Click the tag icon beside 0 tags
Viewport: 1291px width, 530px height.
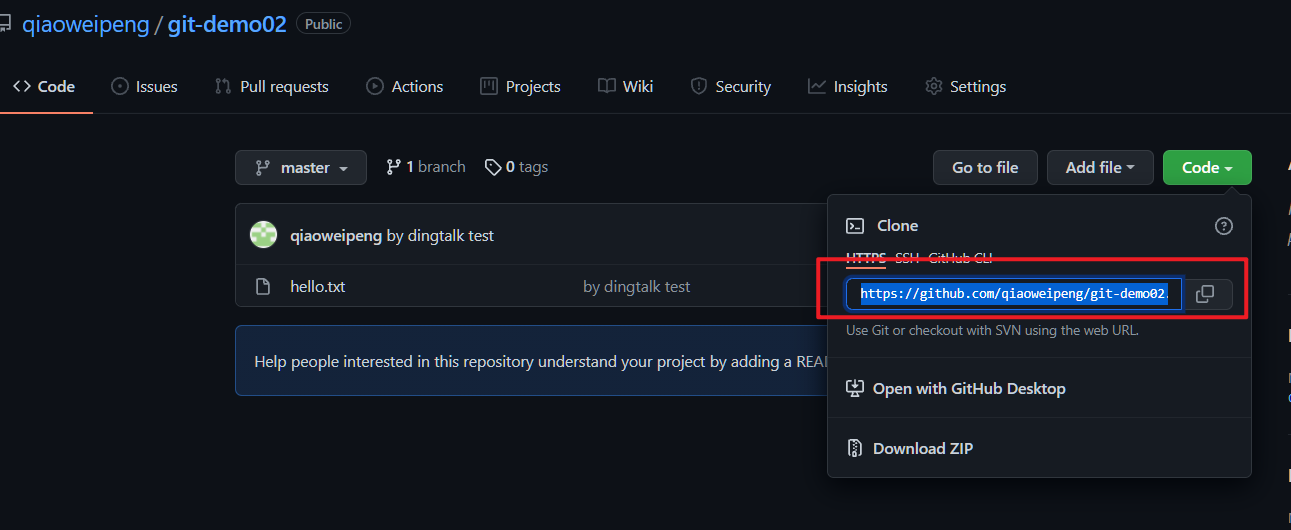pyautogui.click(x=492, y=167)
